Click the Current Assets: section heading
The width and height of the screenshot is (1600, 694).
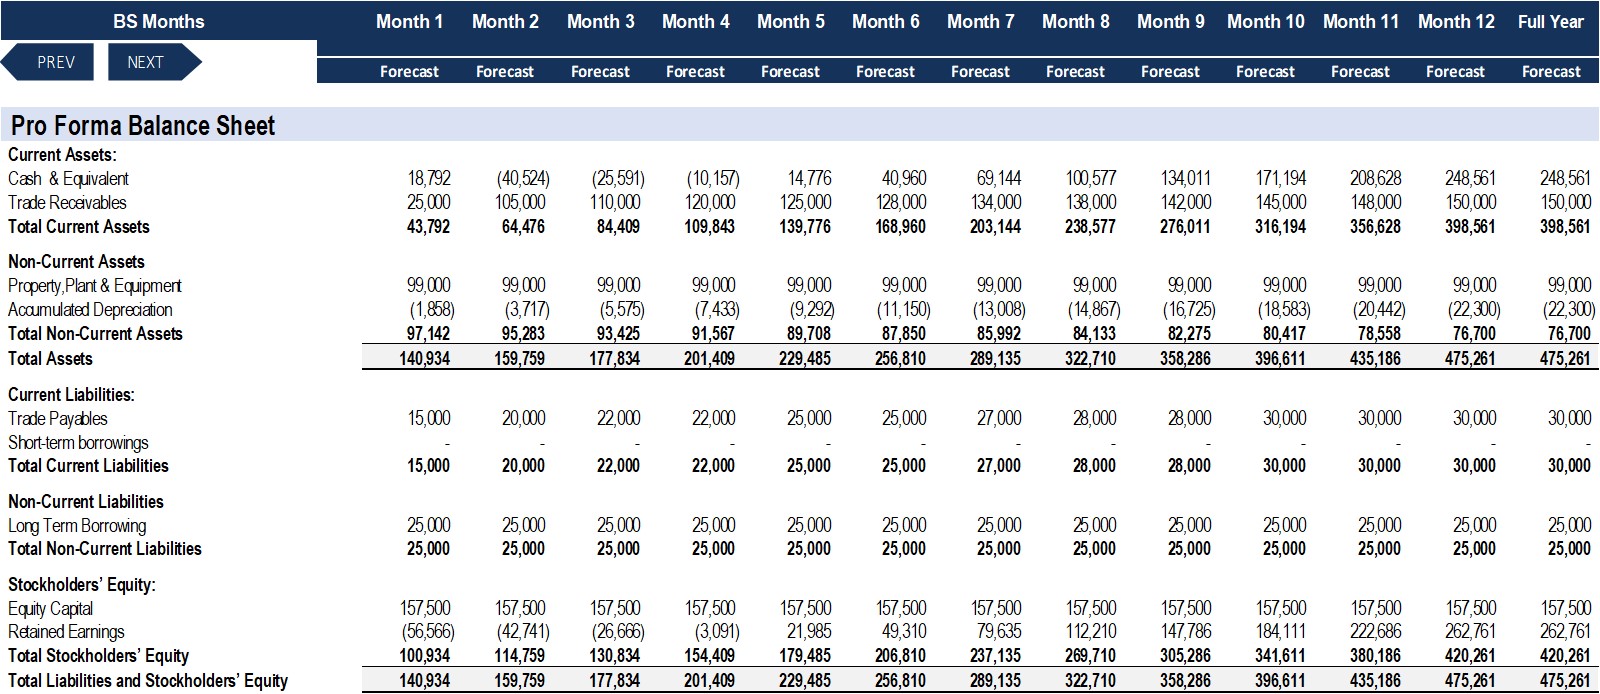click(x=62, y=155)
